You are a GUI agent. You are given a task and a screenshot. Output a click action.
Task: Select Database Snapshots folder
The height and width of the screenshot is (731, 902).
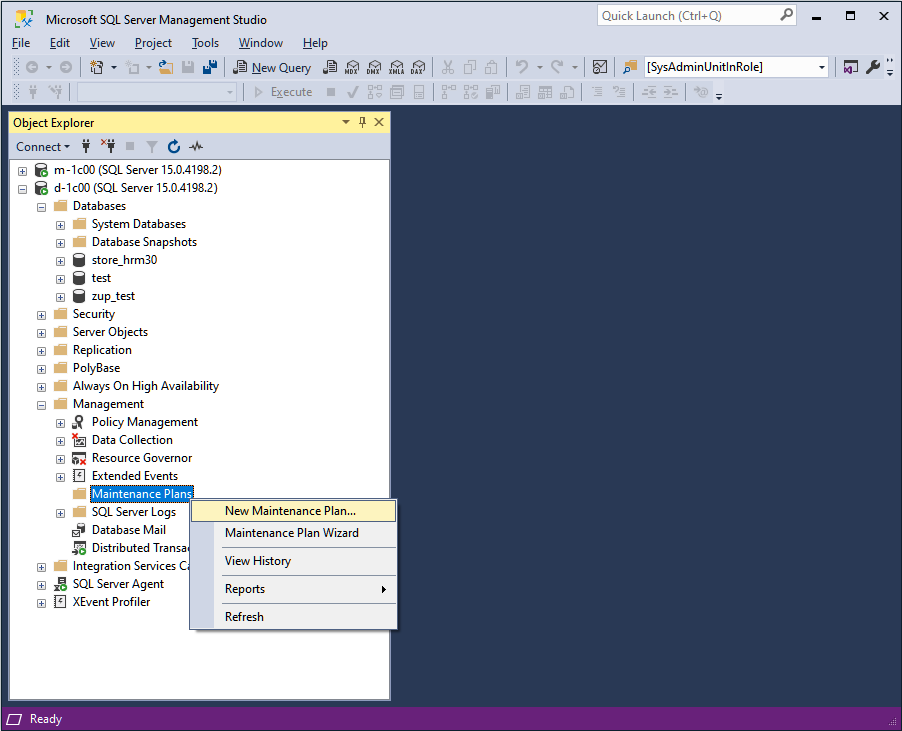[144, 242]
